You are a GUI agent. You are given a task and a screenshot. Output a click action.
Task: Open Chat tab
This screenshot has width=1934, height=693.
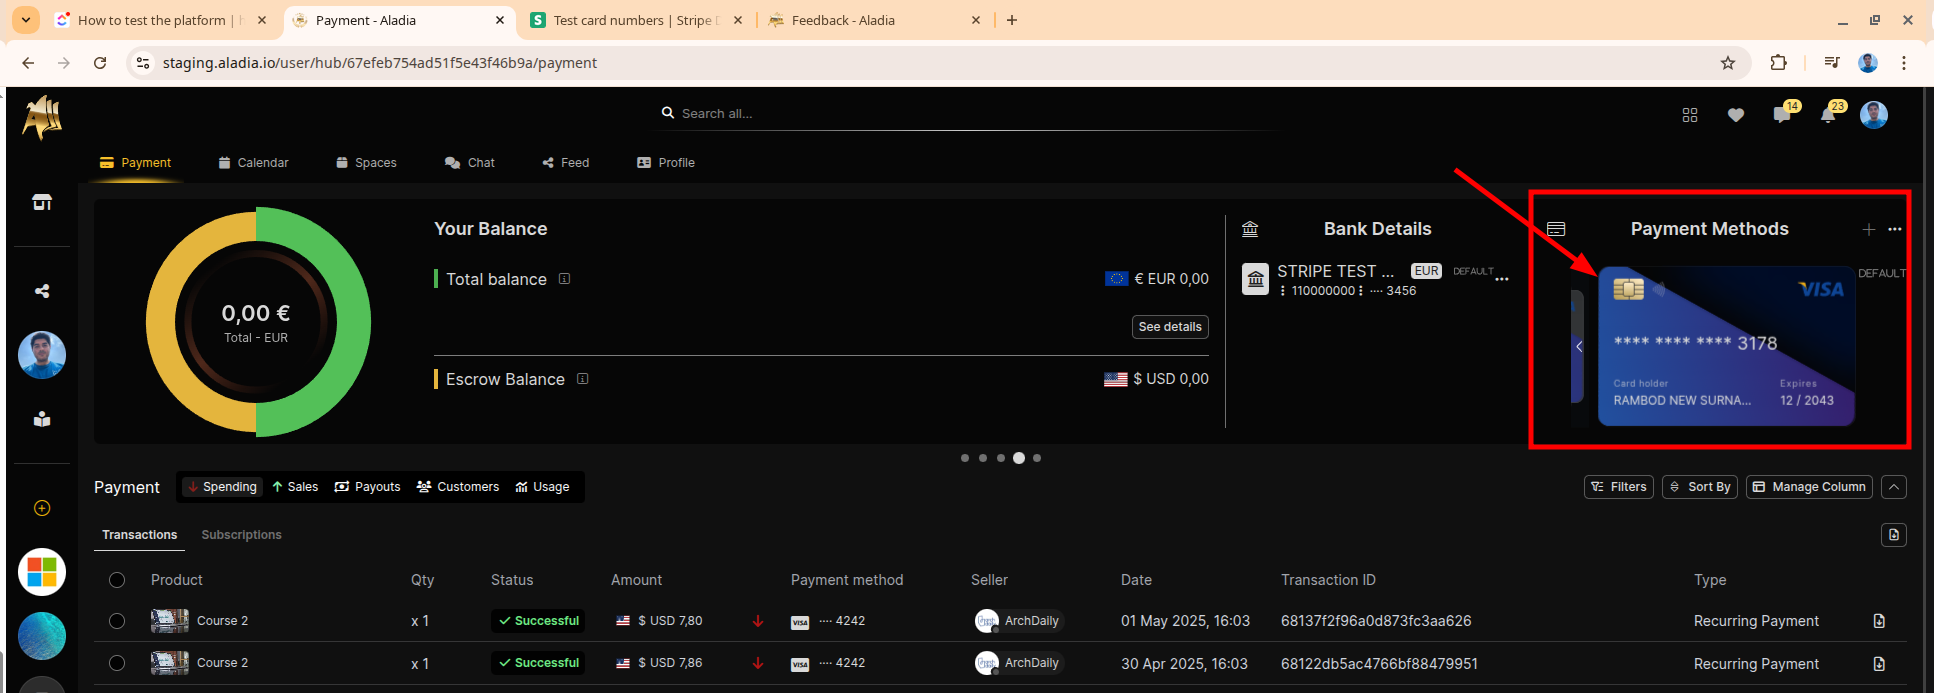point(470,163)
